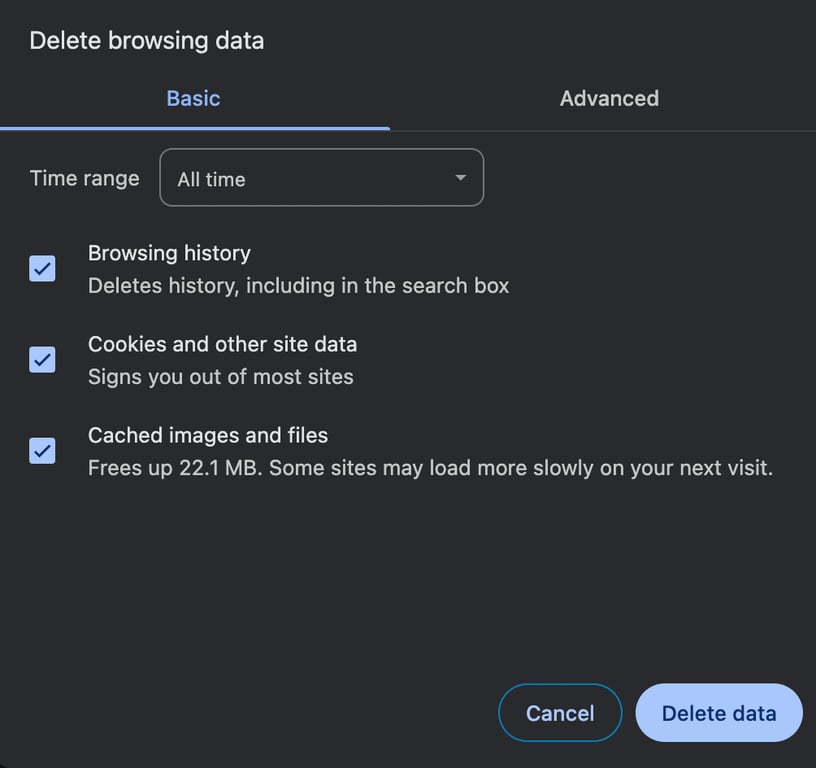Click the Time range field showing All time
The image size is (816, 768).
click(321, 177)
